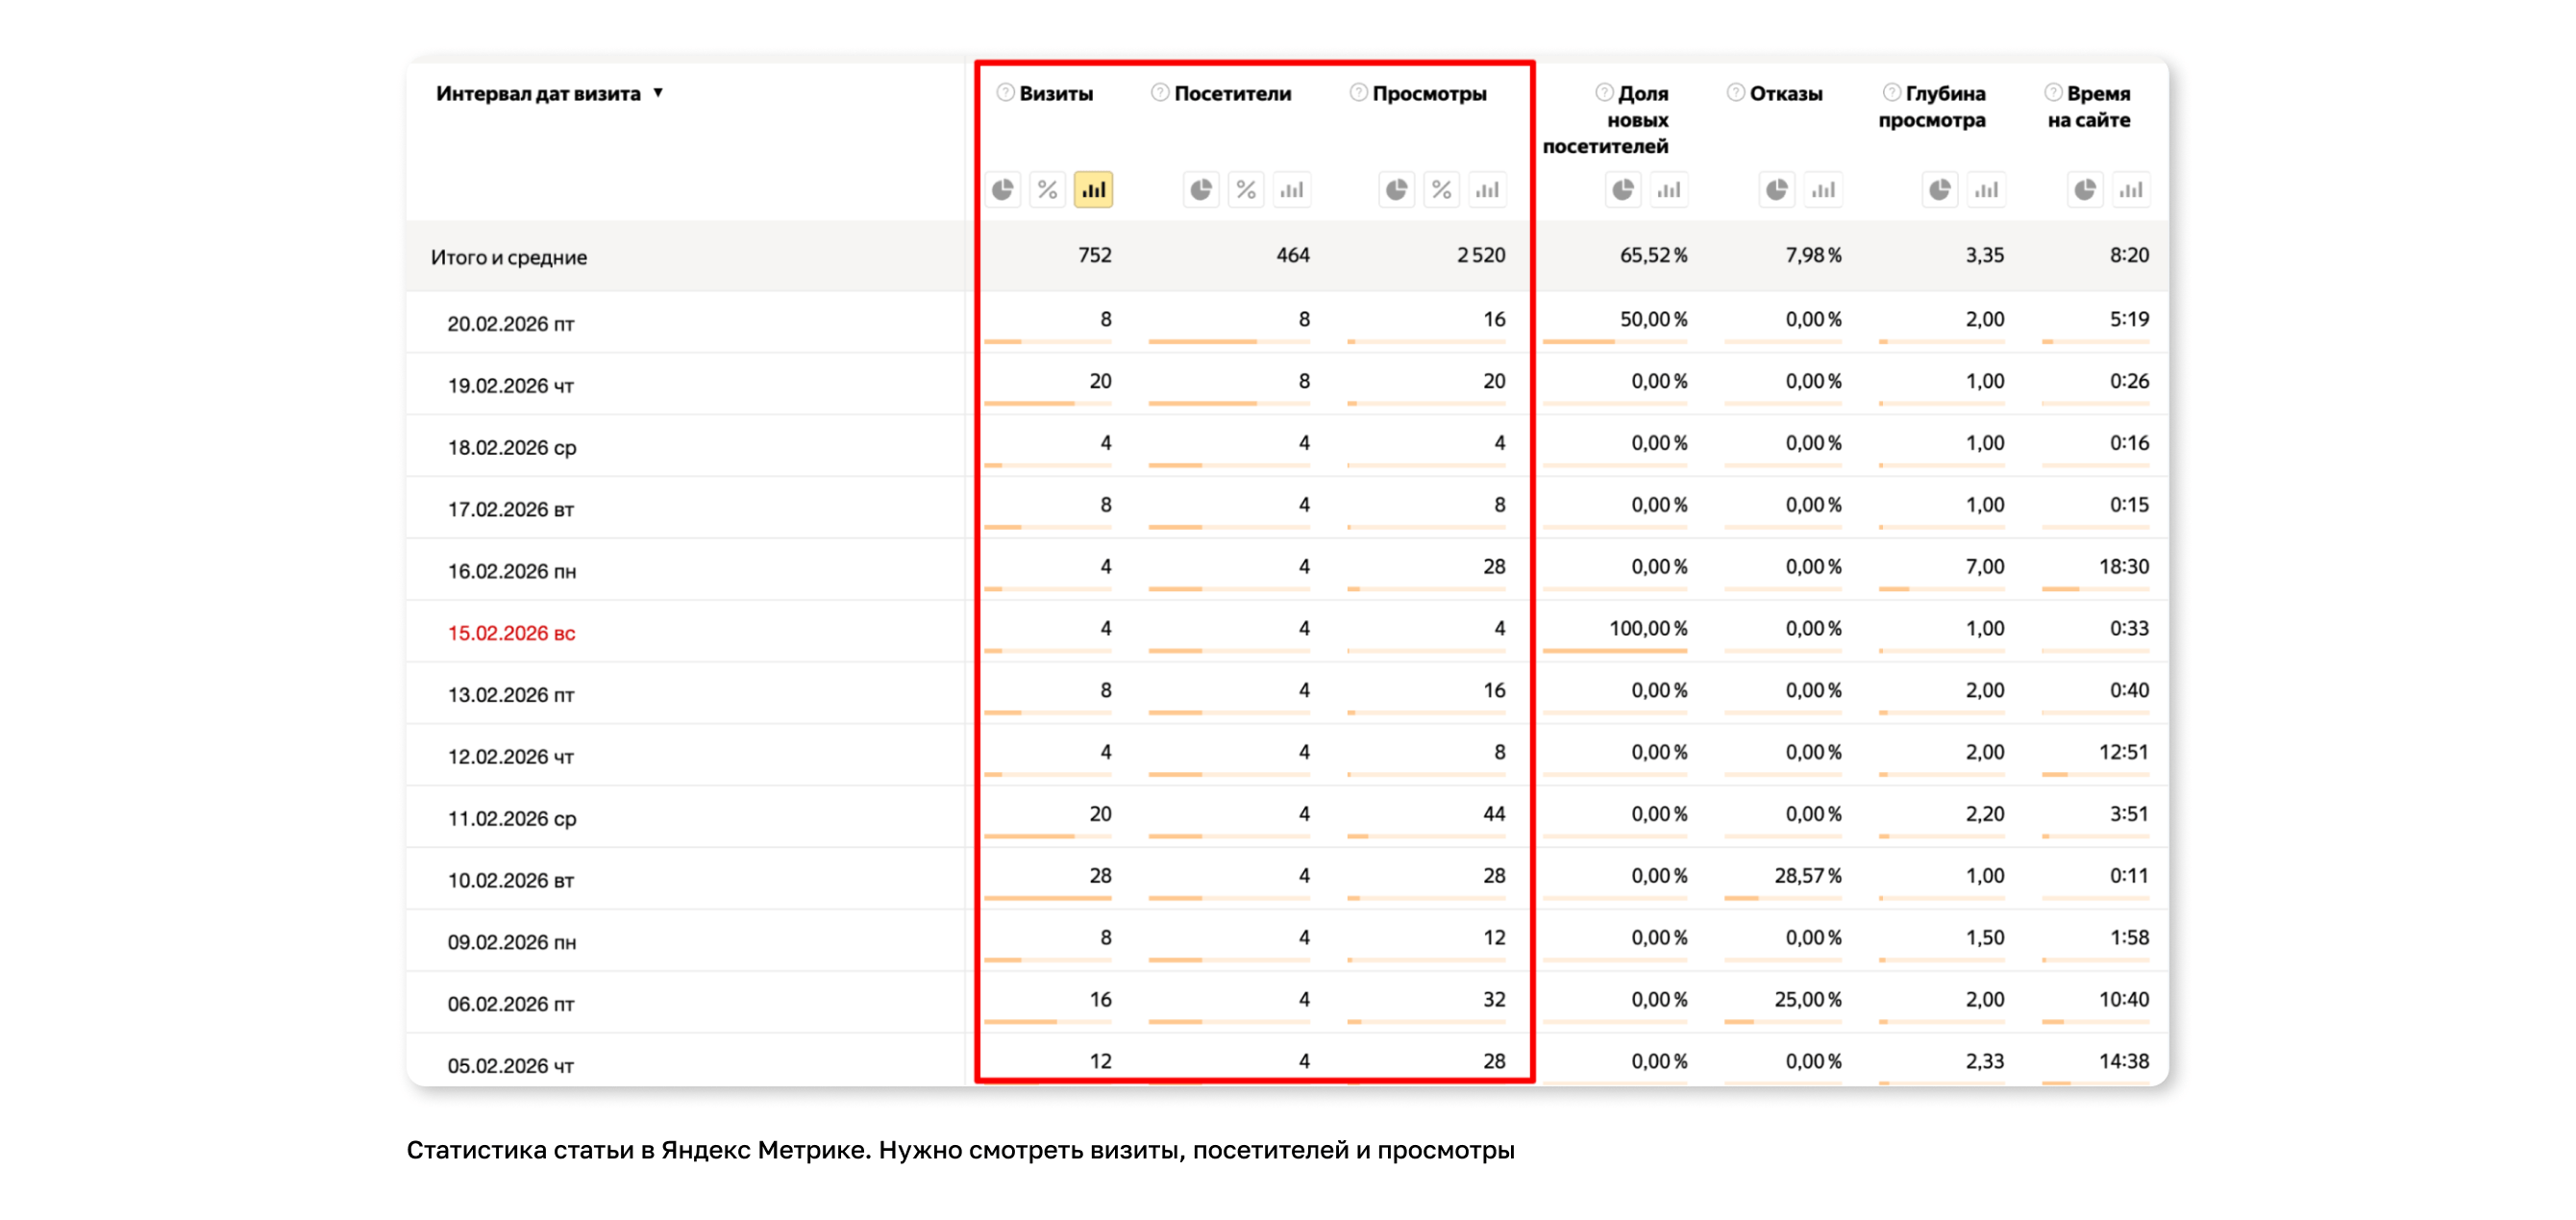Select the pie chart icon under Посетители
Screen dimensions: 2576x1220
click(1201, 189)
